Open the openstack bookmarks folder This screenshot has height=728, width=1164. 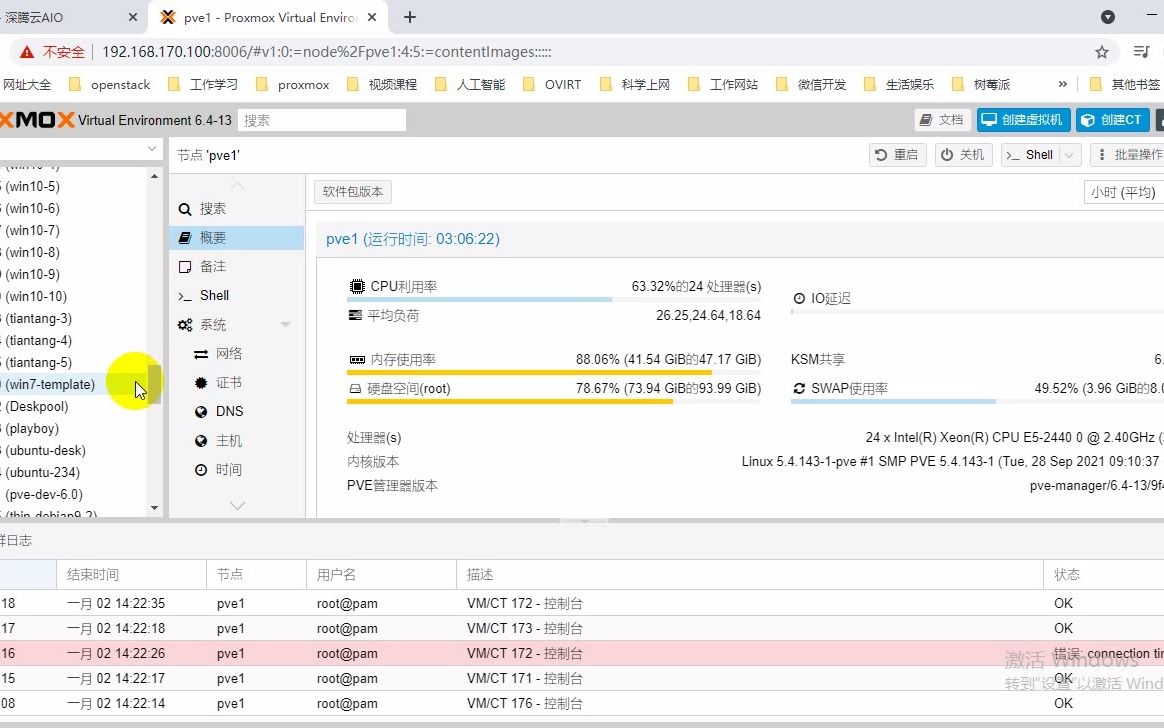pyautogui.click(x=110, y=85)
